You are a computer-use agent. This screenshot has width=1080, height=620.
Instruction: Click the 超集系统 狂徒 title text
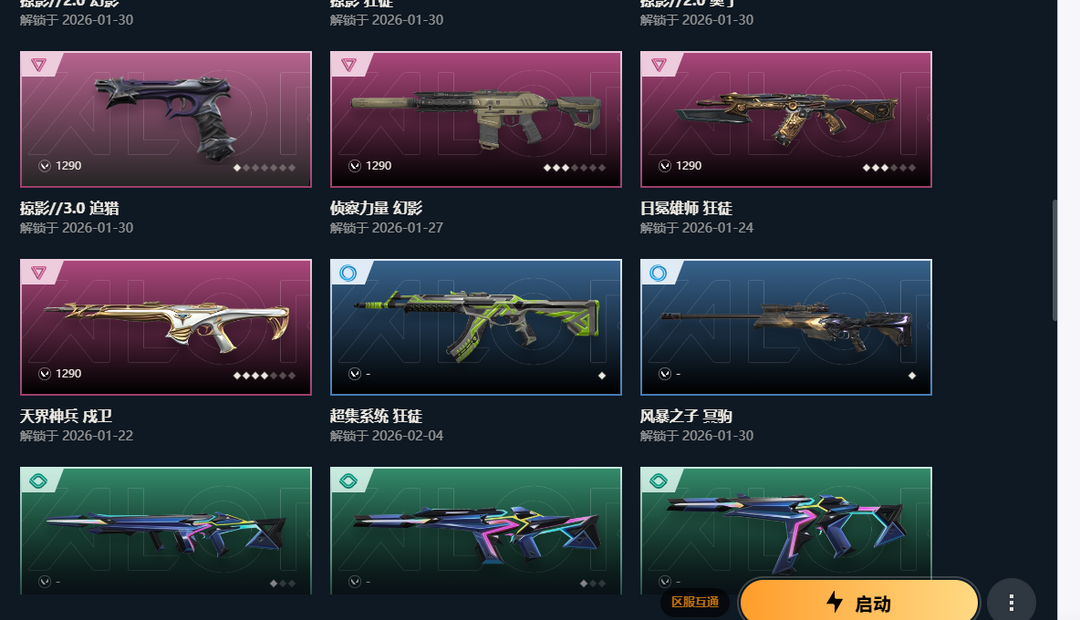coord(376,416)
